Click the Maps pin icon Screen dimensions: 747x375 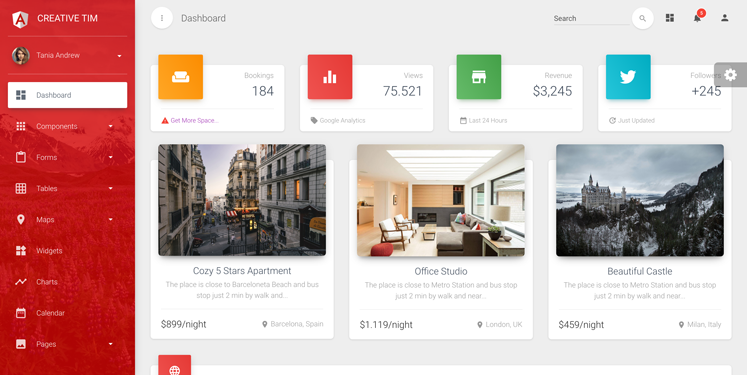[x=20, y=219]
